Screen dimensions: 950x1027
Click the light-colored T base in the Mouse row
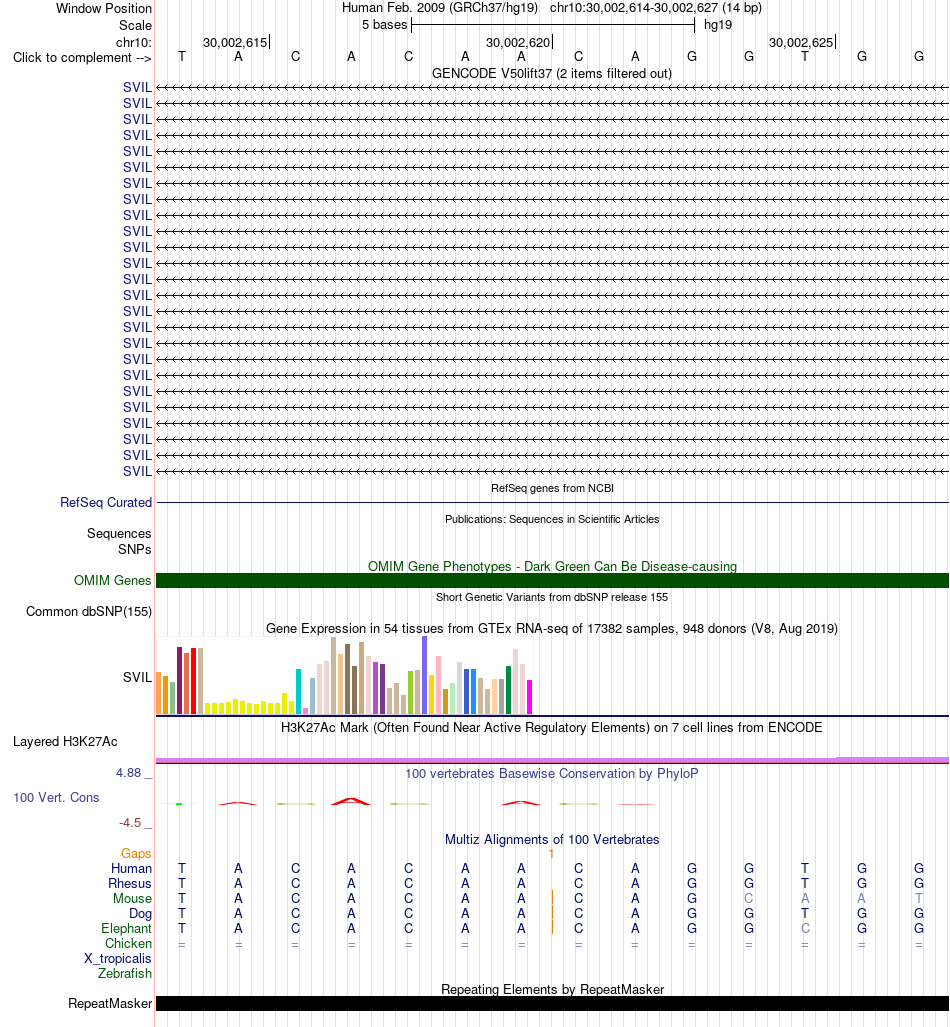[x=919, y=899]
